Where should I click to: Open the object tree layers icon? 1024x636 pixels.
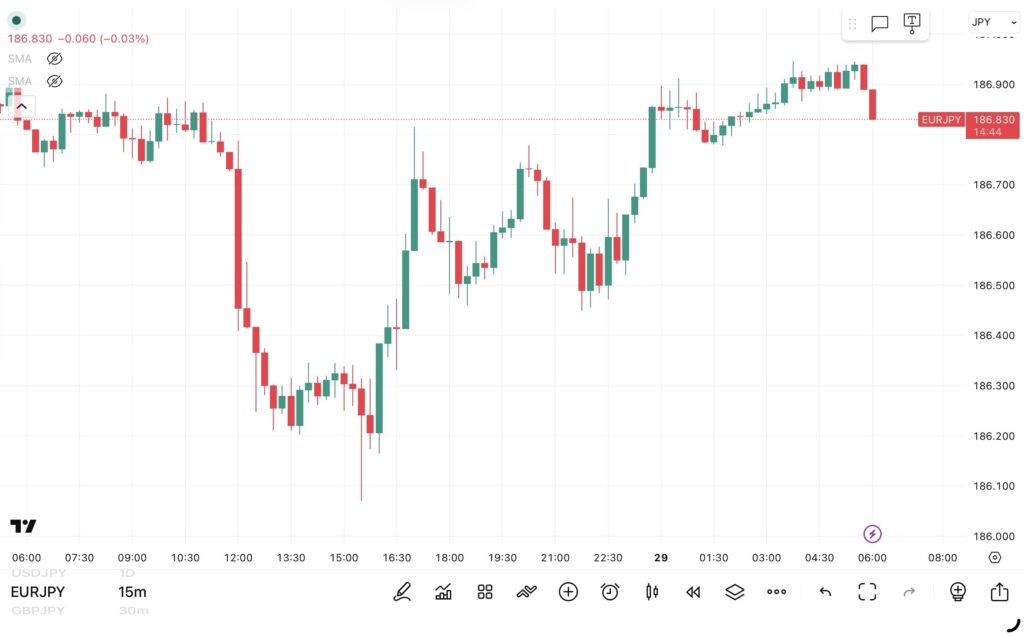(x=735, y=592)
